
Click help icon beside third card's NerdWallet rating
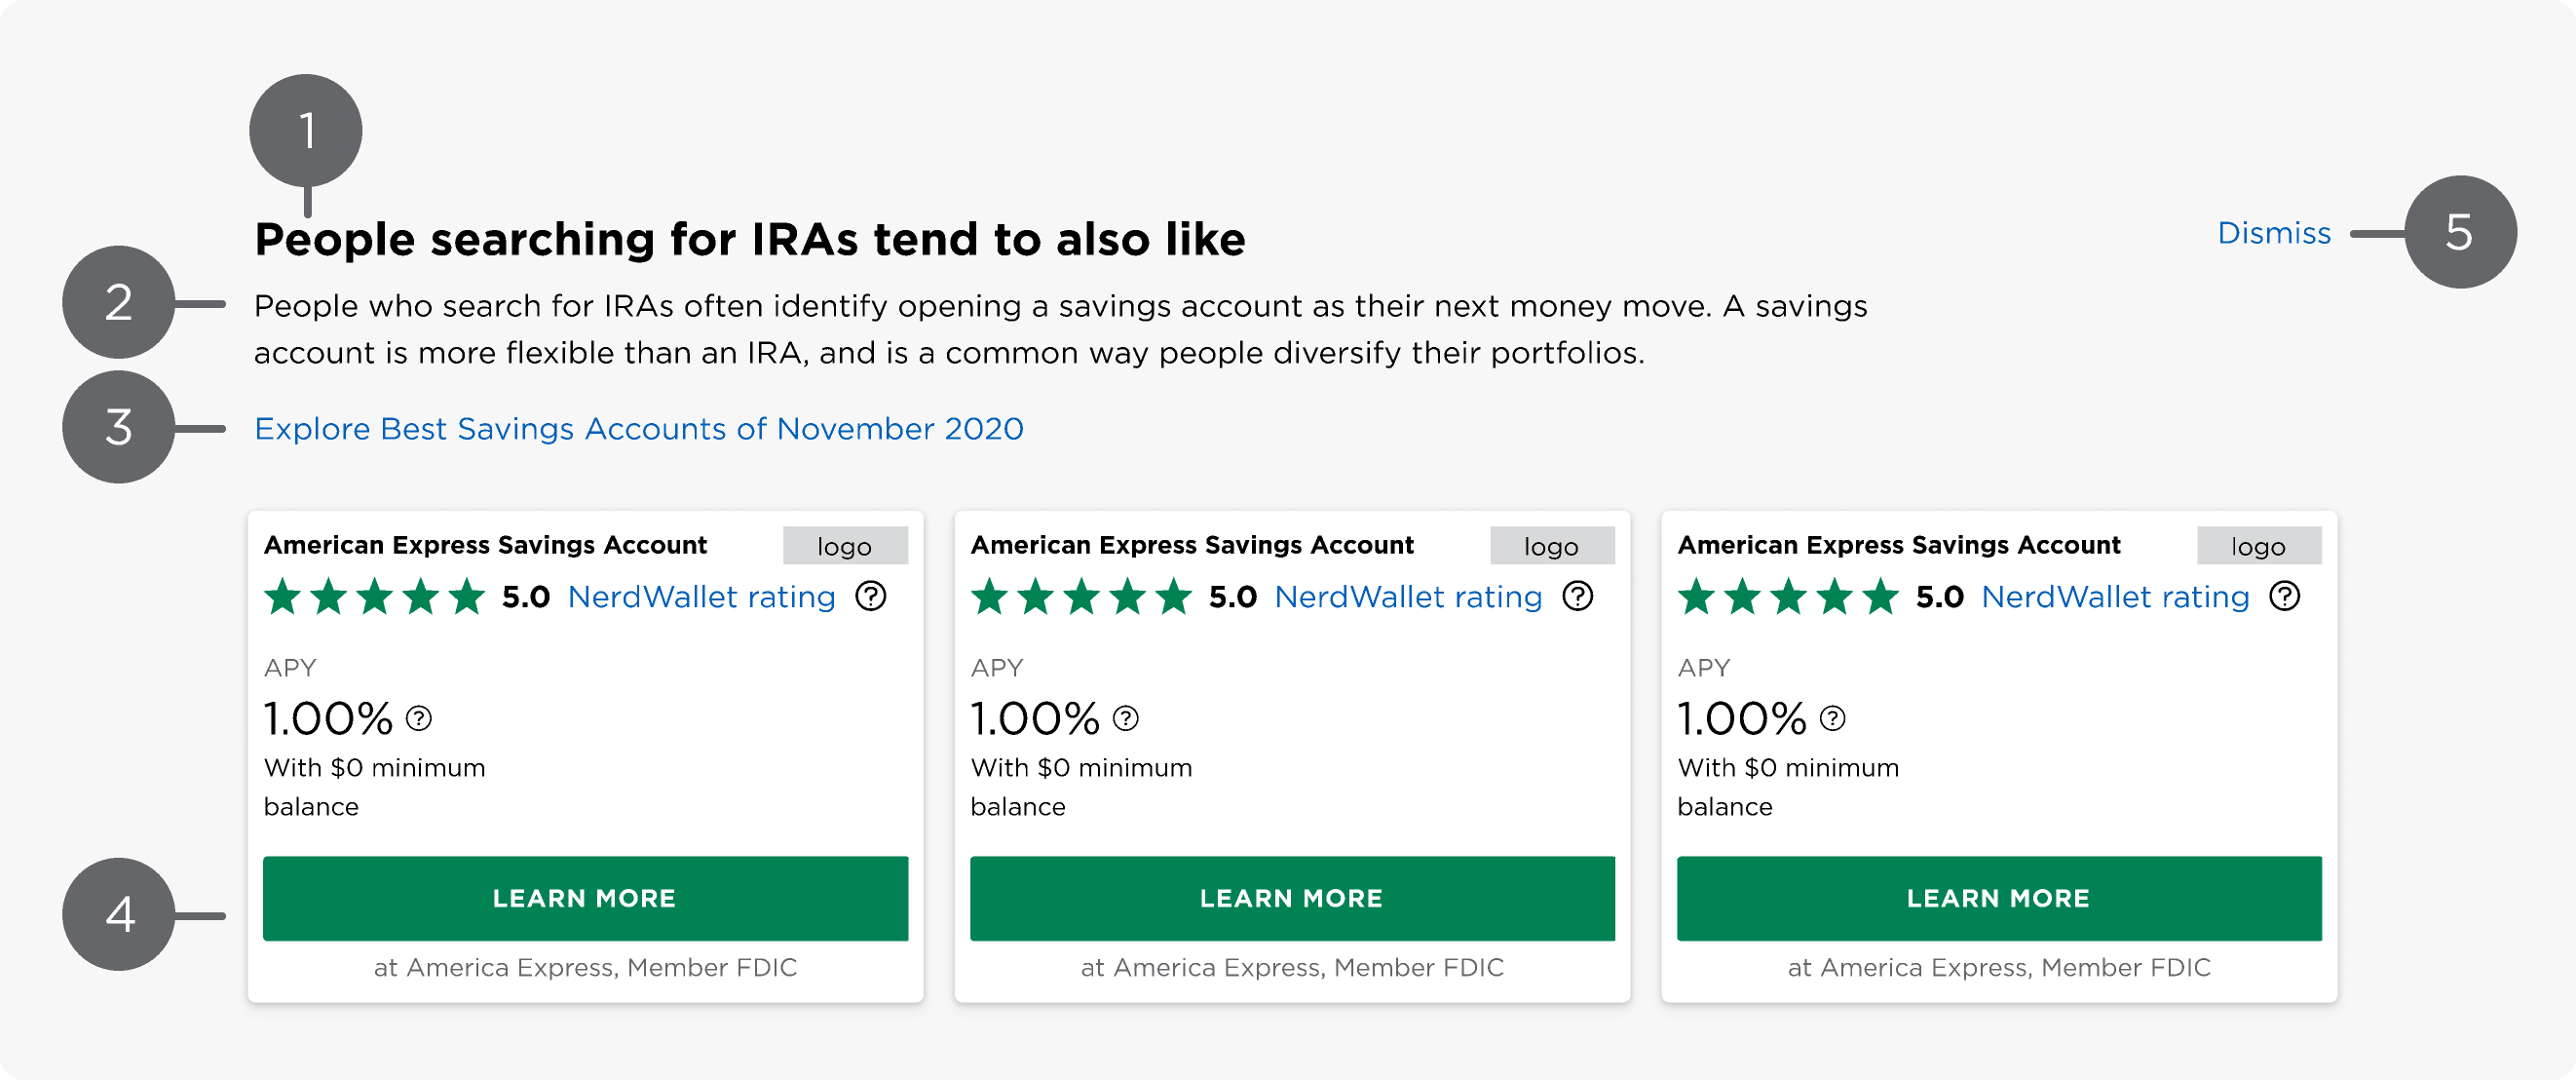[x=2285, y=596]
